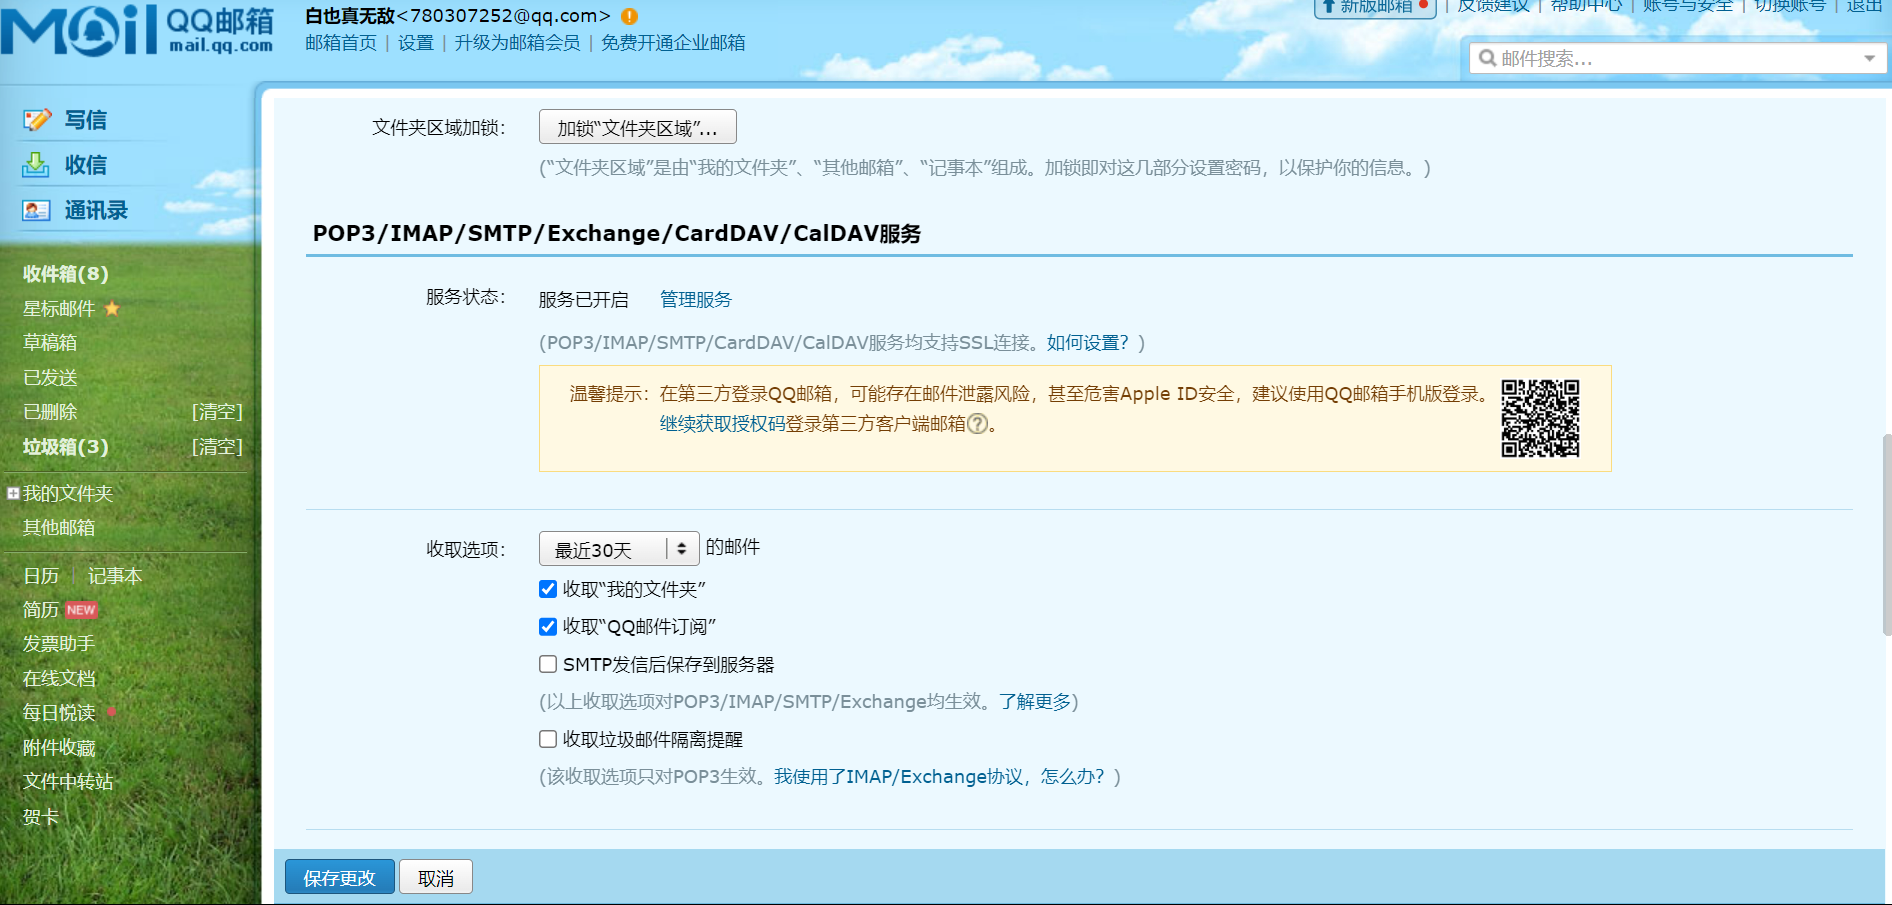This screenshot has height=905, width=1892.
Task: Open 日历 in the sidebar
Action: tap(41, 576)
